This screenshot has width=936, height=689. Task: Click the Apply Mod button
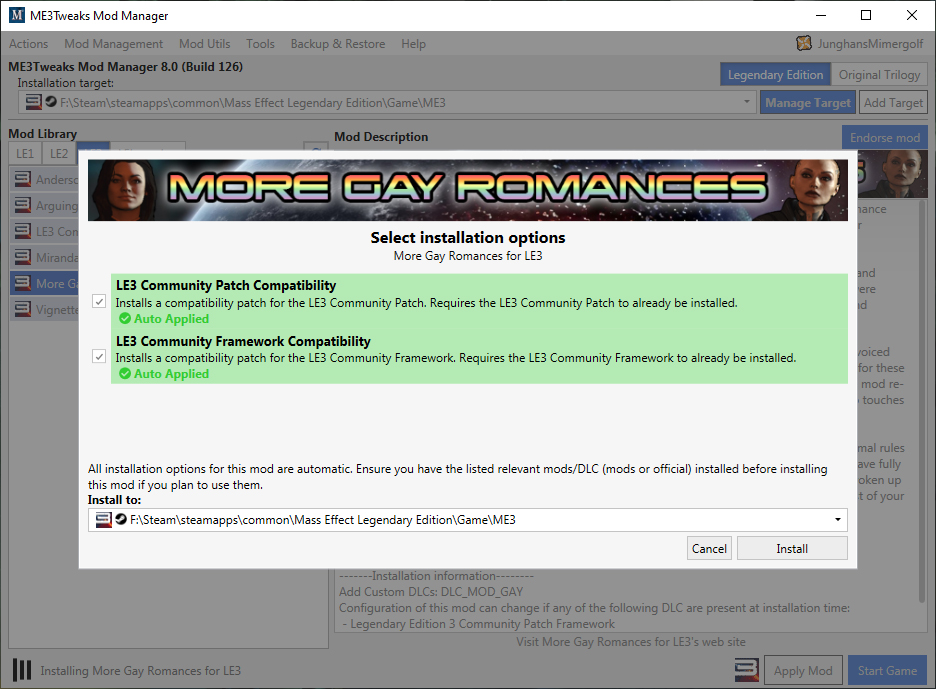[803, 670]
